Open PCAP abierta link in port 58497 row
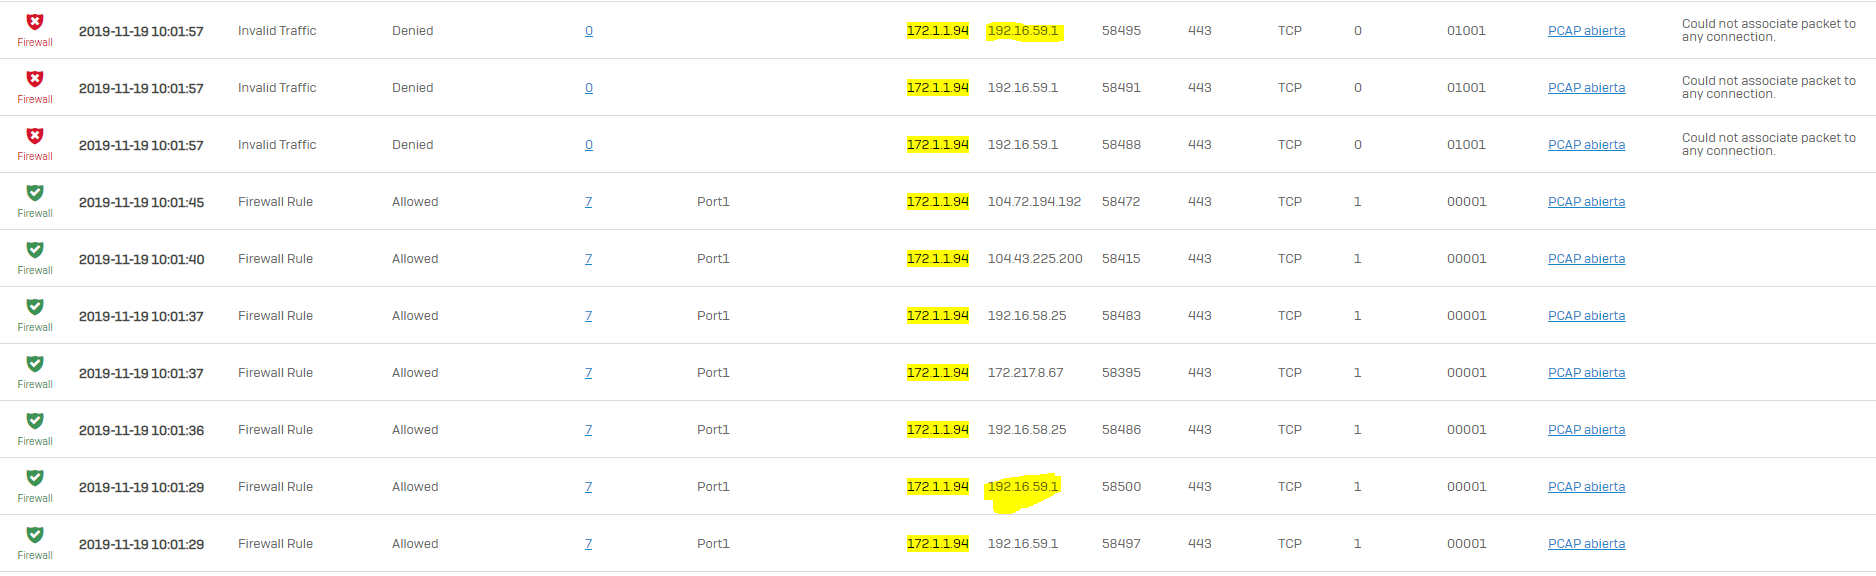1876x576 pixels. pos(1586,544)
